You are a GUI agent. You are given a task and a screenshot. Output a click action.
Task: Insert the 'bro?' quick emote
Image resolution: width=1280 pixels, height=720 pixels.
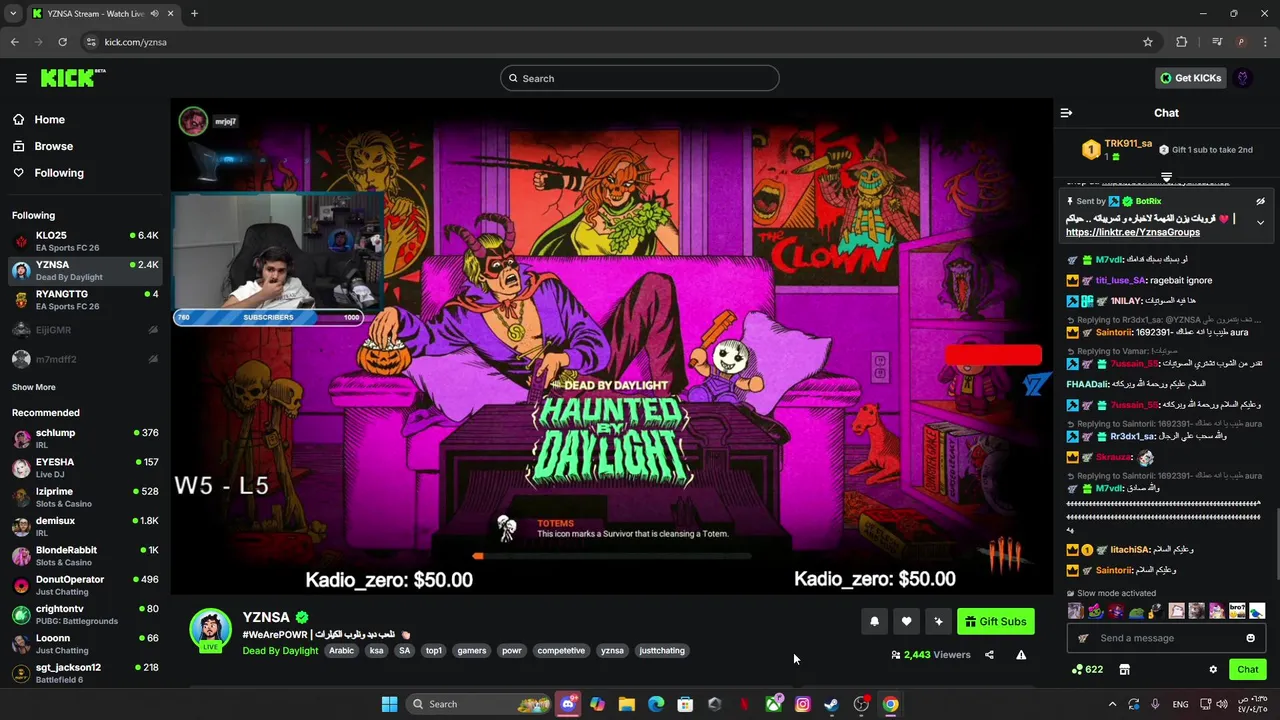tap(1237, 610)
